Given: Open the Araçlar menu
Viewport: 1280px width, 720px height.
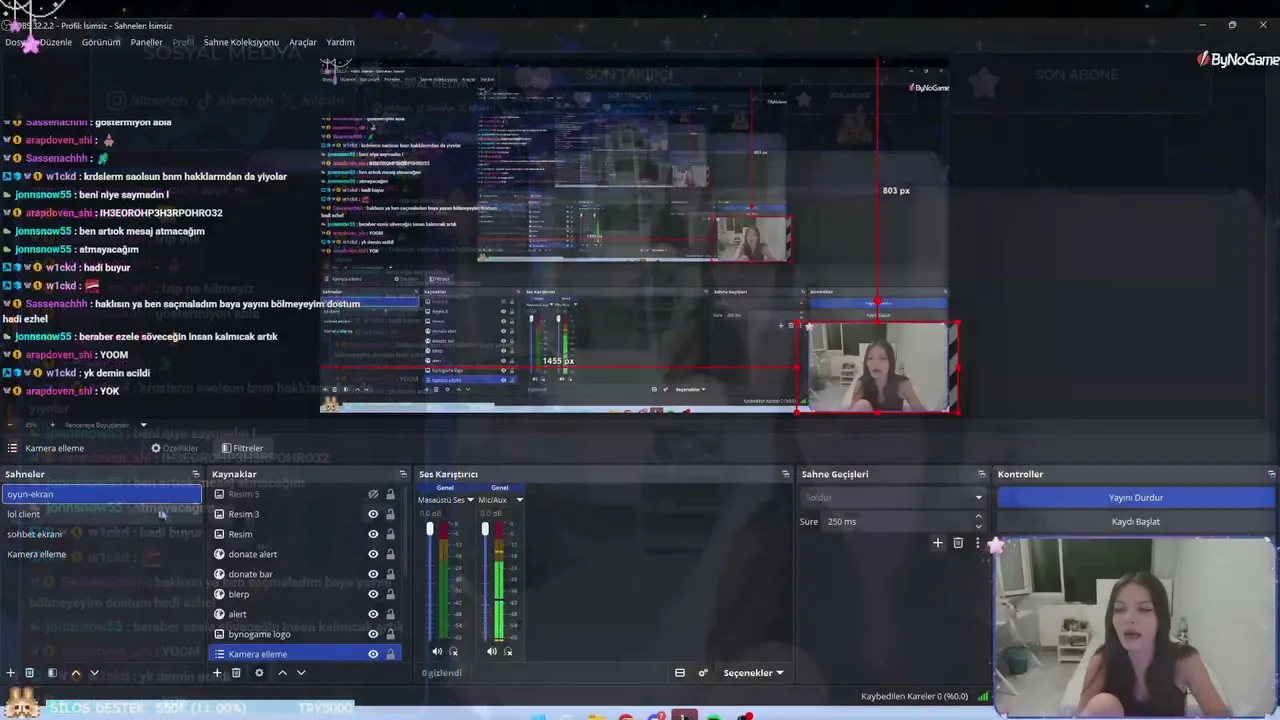Looking at the screenshot, I should 303,42.
